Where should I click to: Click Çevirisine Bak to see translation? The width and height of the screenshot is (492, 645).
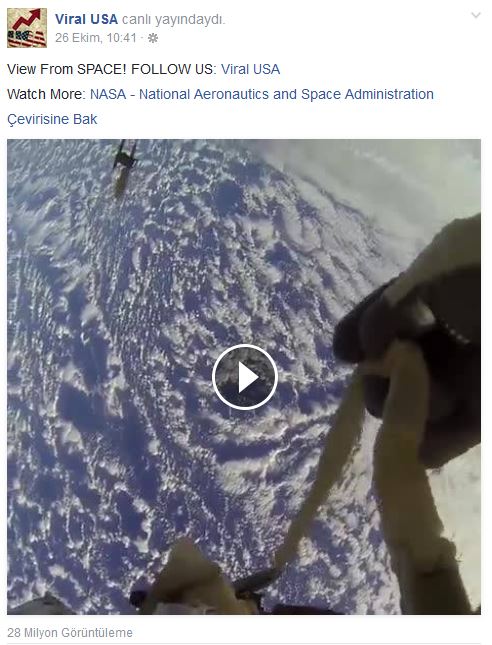[52, 119]
